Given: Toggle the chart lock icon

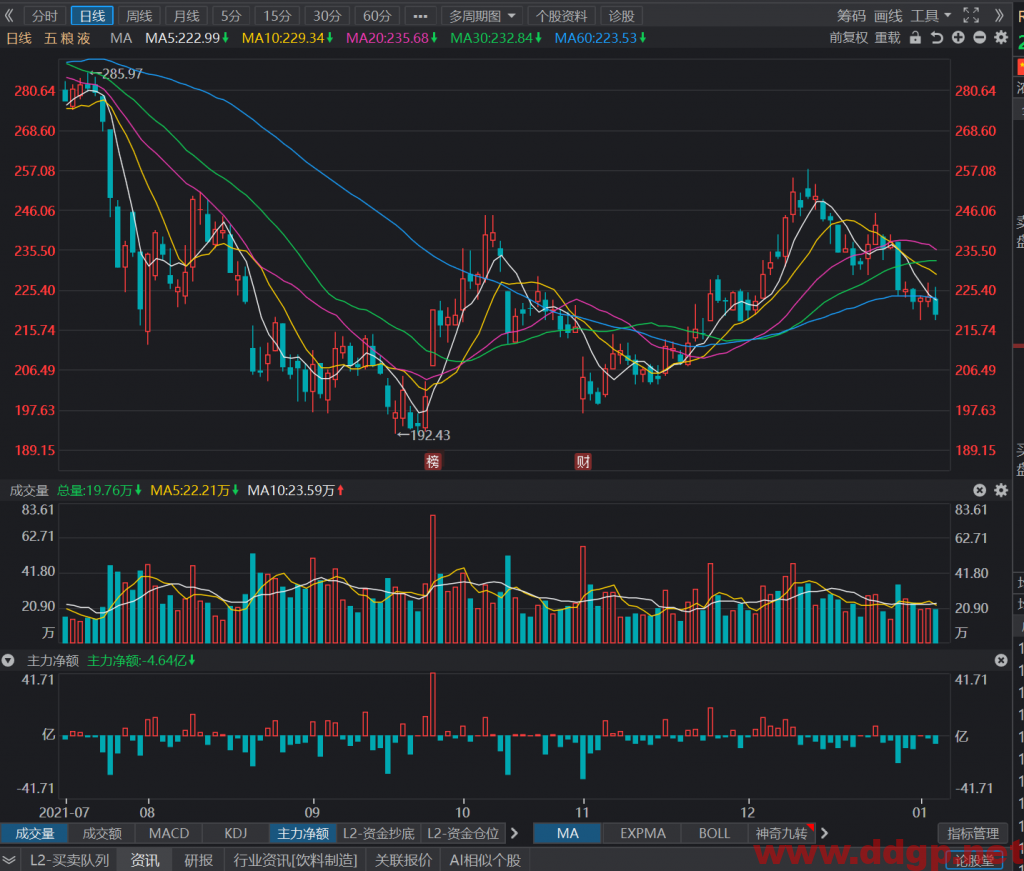Looking at the screenshot, I should click(916, 38).
